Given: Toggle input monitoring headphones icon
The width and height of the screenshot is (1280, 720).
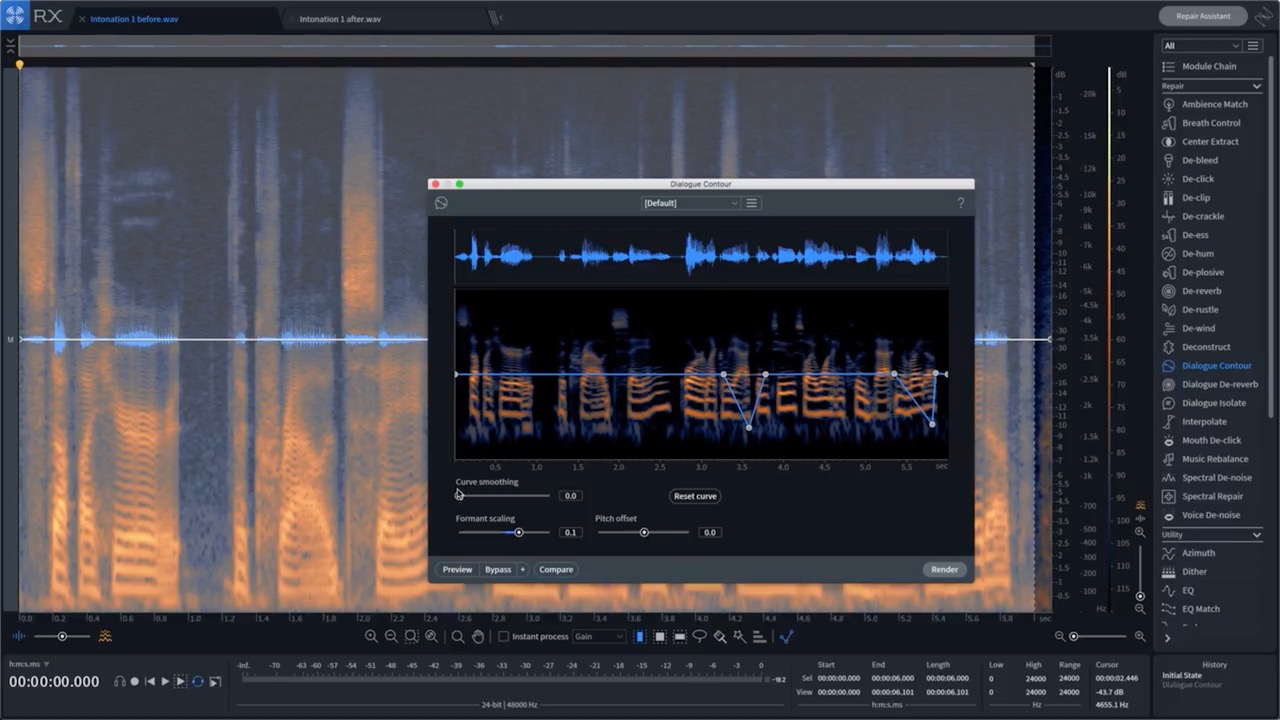Looking at the screenshot, I should [120, 681].
